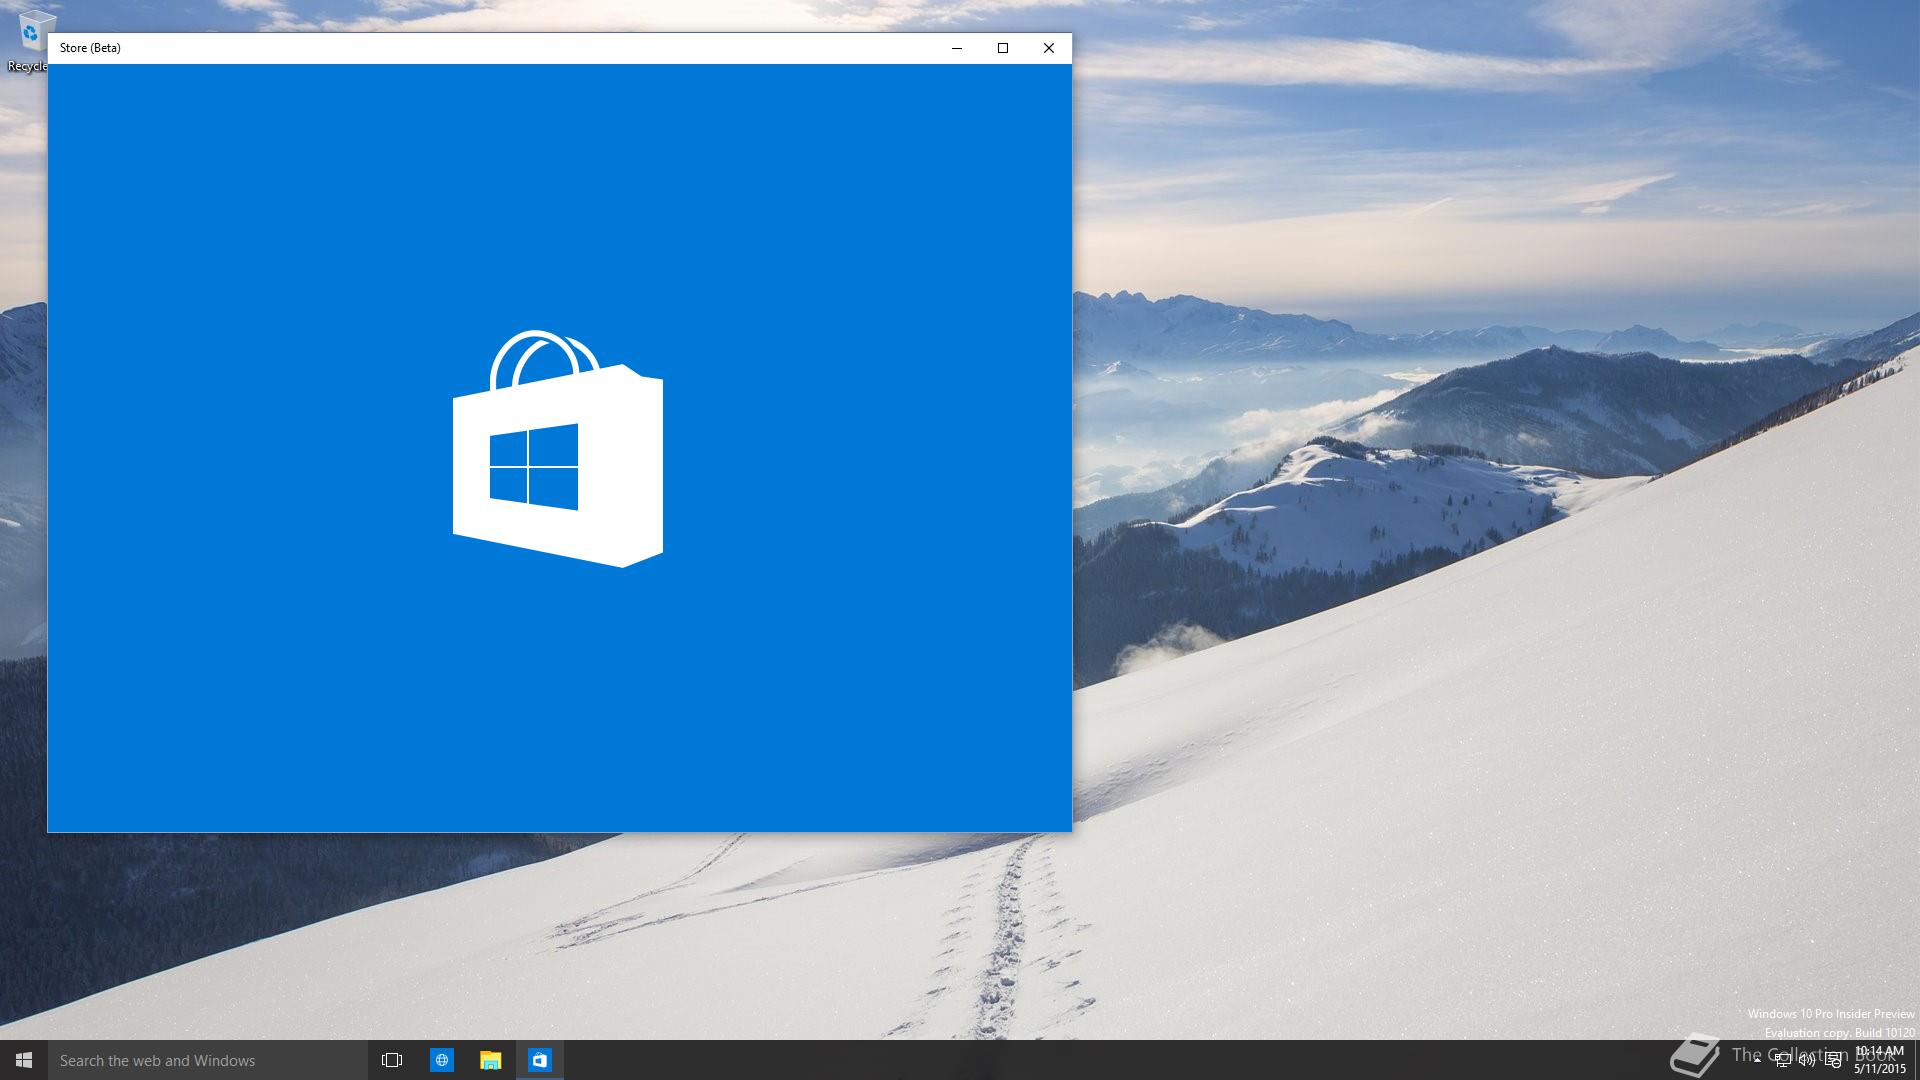The width and height of the screenshot is (1920, 1080).
Task: Minimize the Store (Beta) window
Action: (x=957, y=48)
